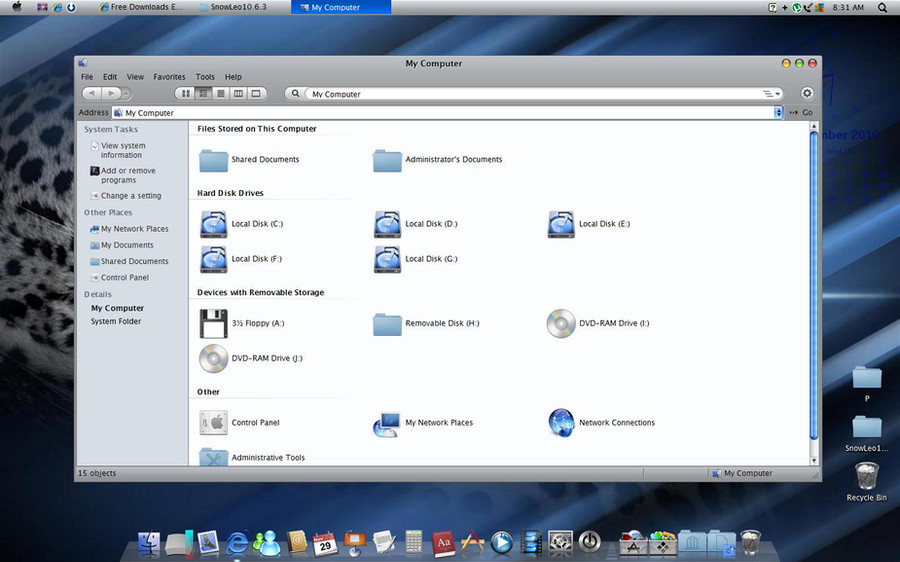Select Removable Disk (H:) folder icon
Image resolution: width=900 pixels, height=562 pixels.
[387, 324]
